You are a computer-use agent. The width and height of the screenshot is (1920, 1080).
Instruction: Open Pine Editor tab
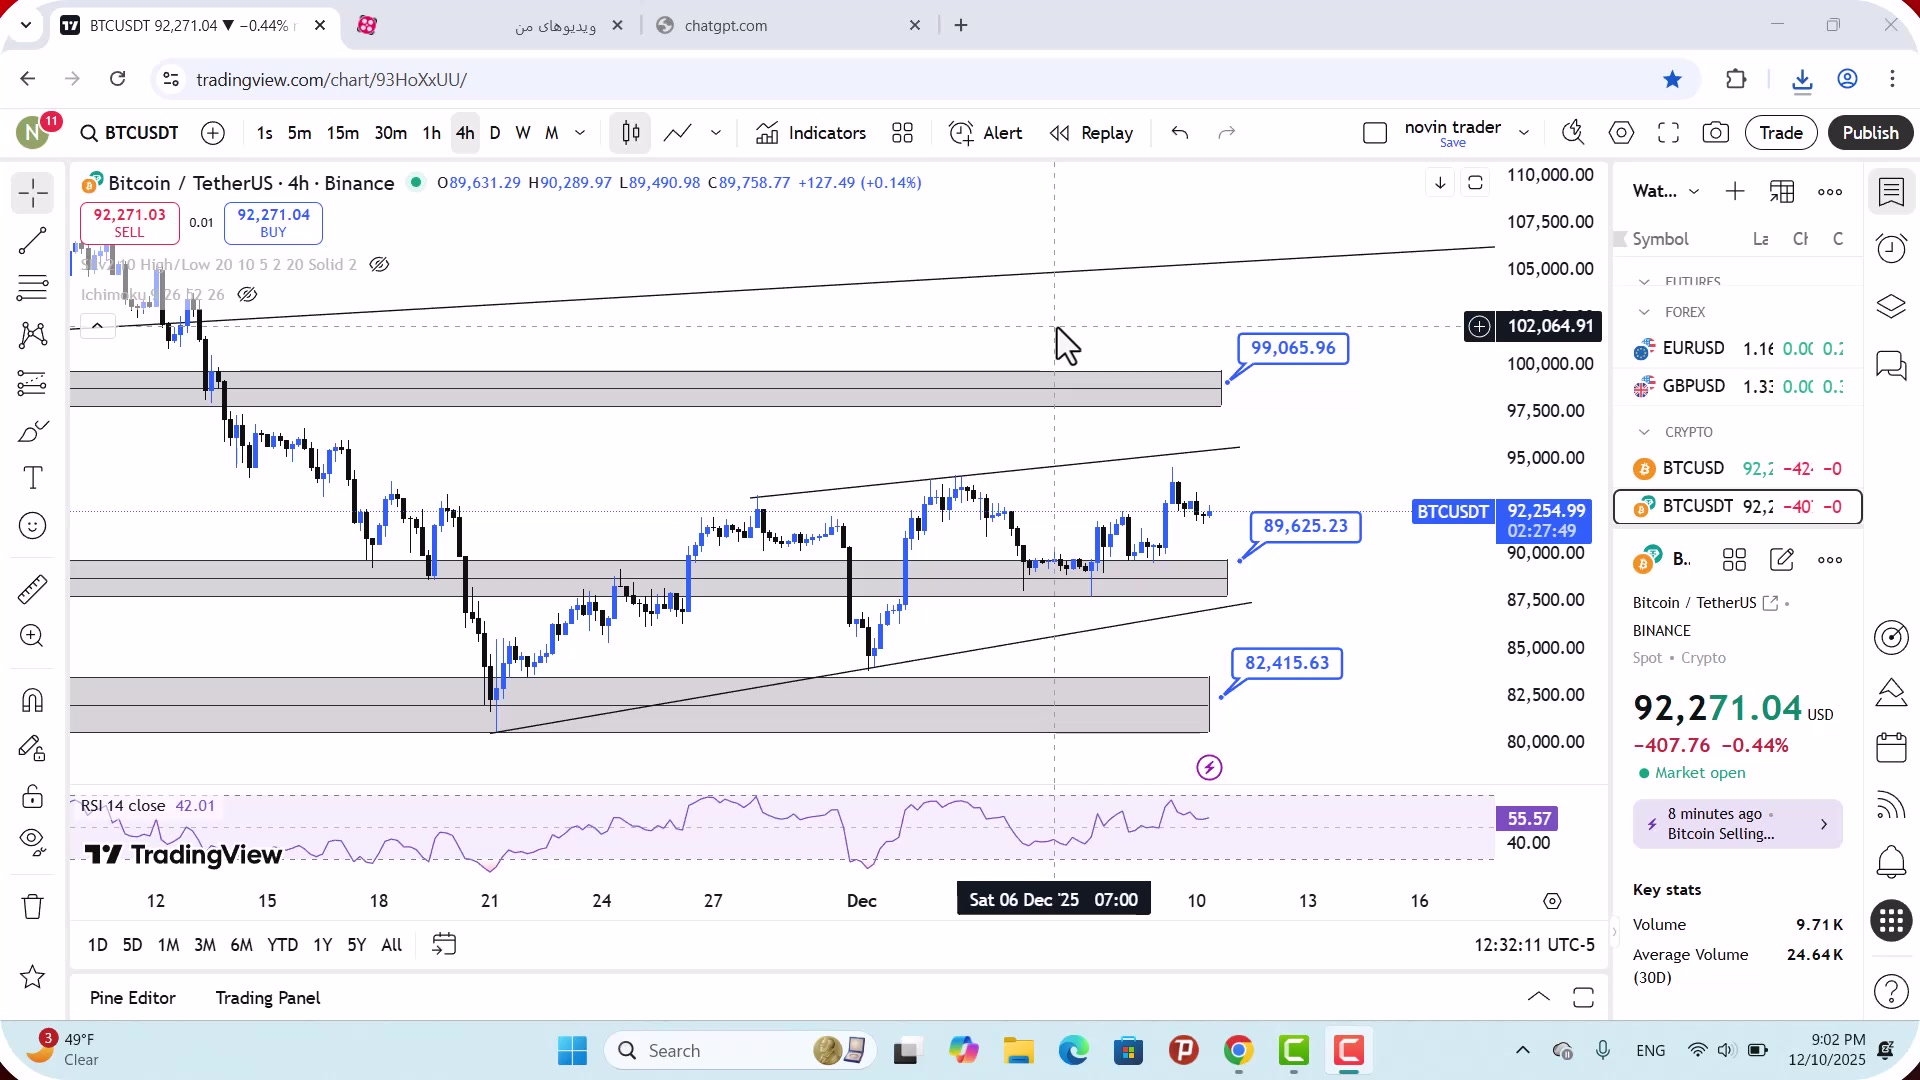pyautogui.click(x=132, y=998)
